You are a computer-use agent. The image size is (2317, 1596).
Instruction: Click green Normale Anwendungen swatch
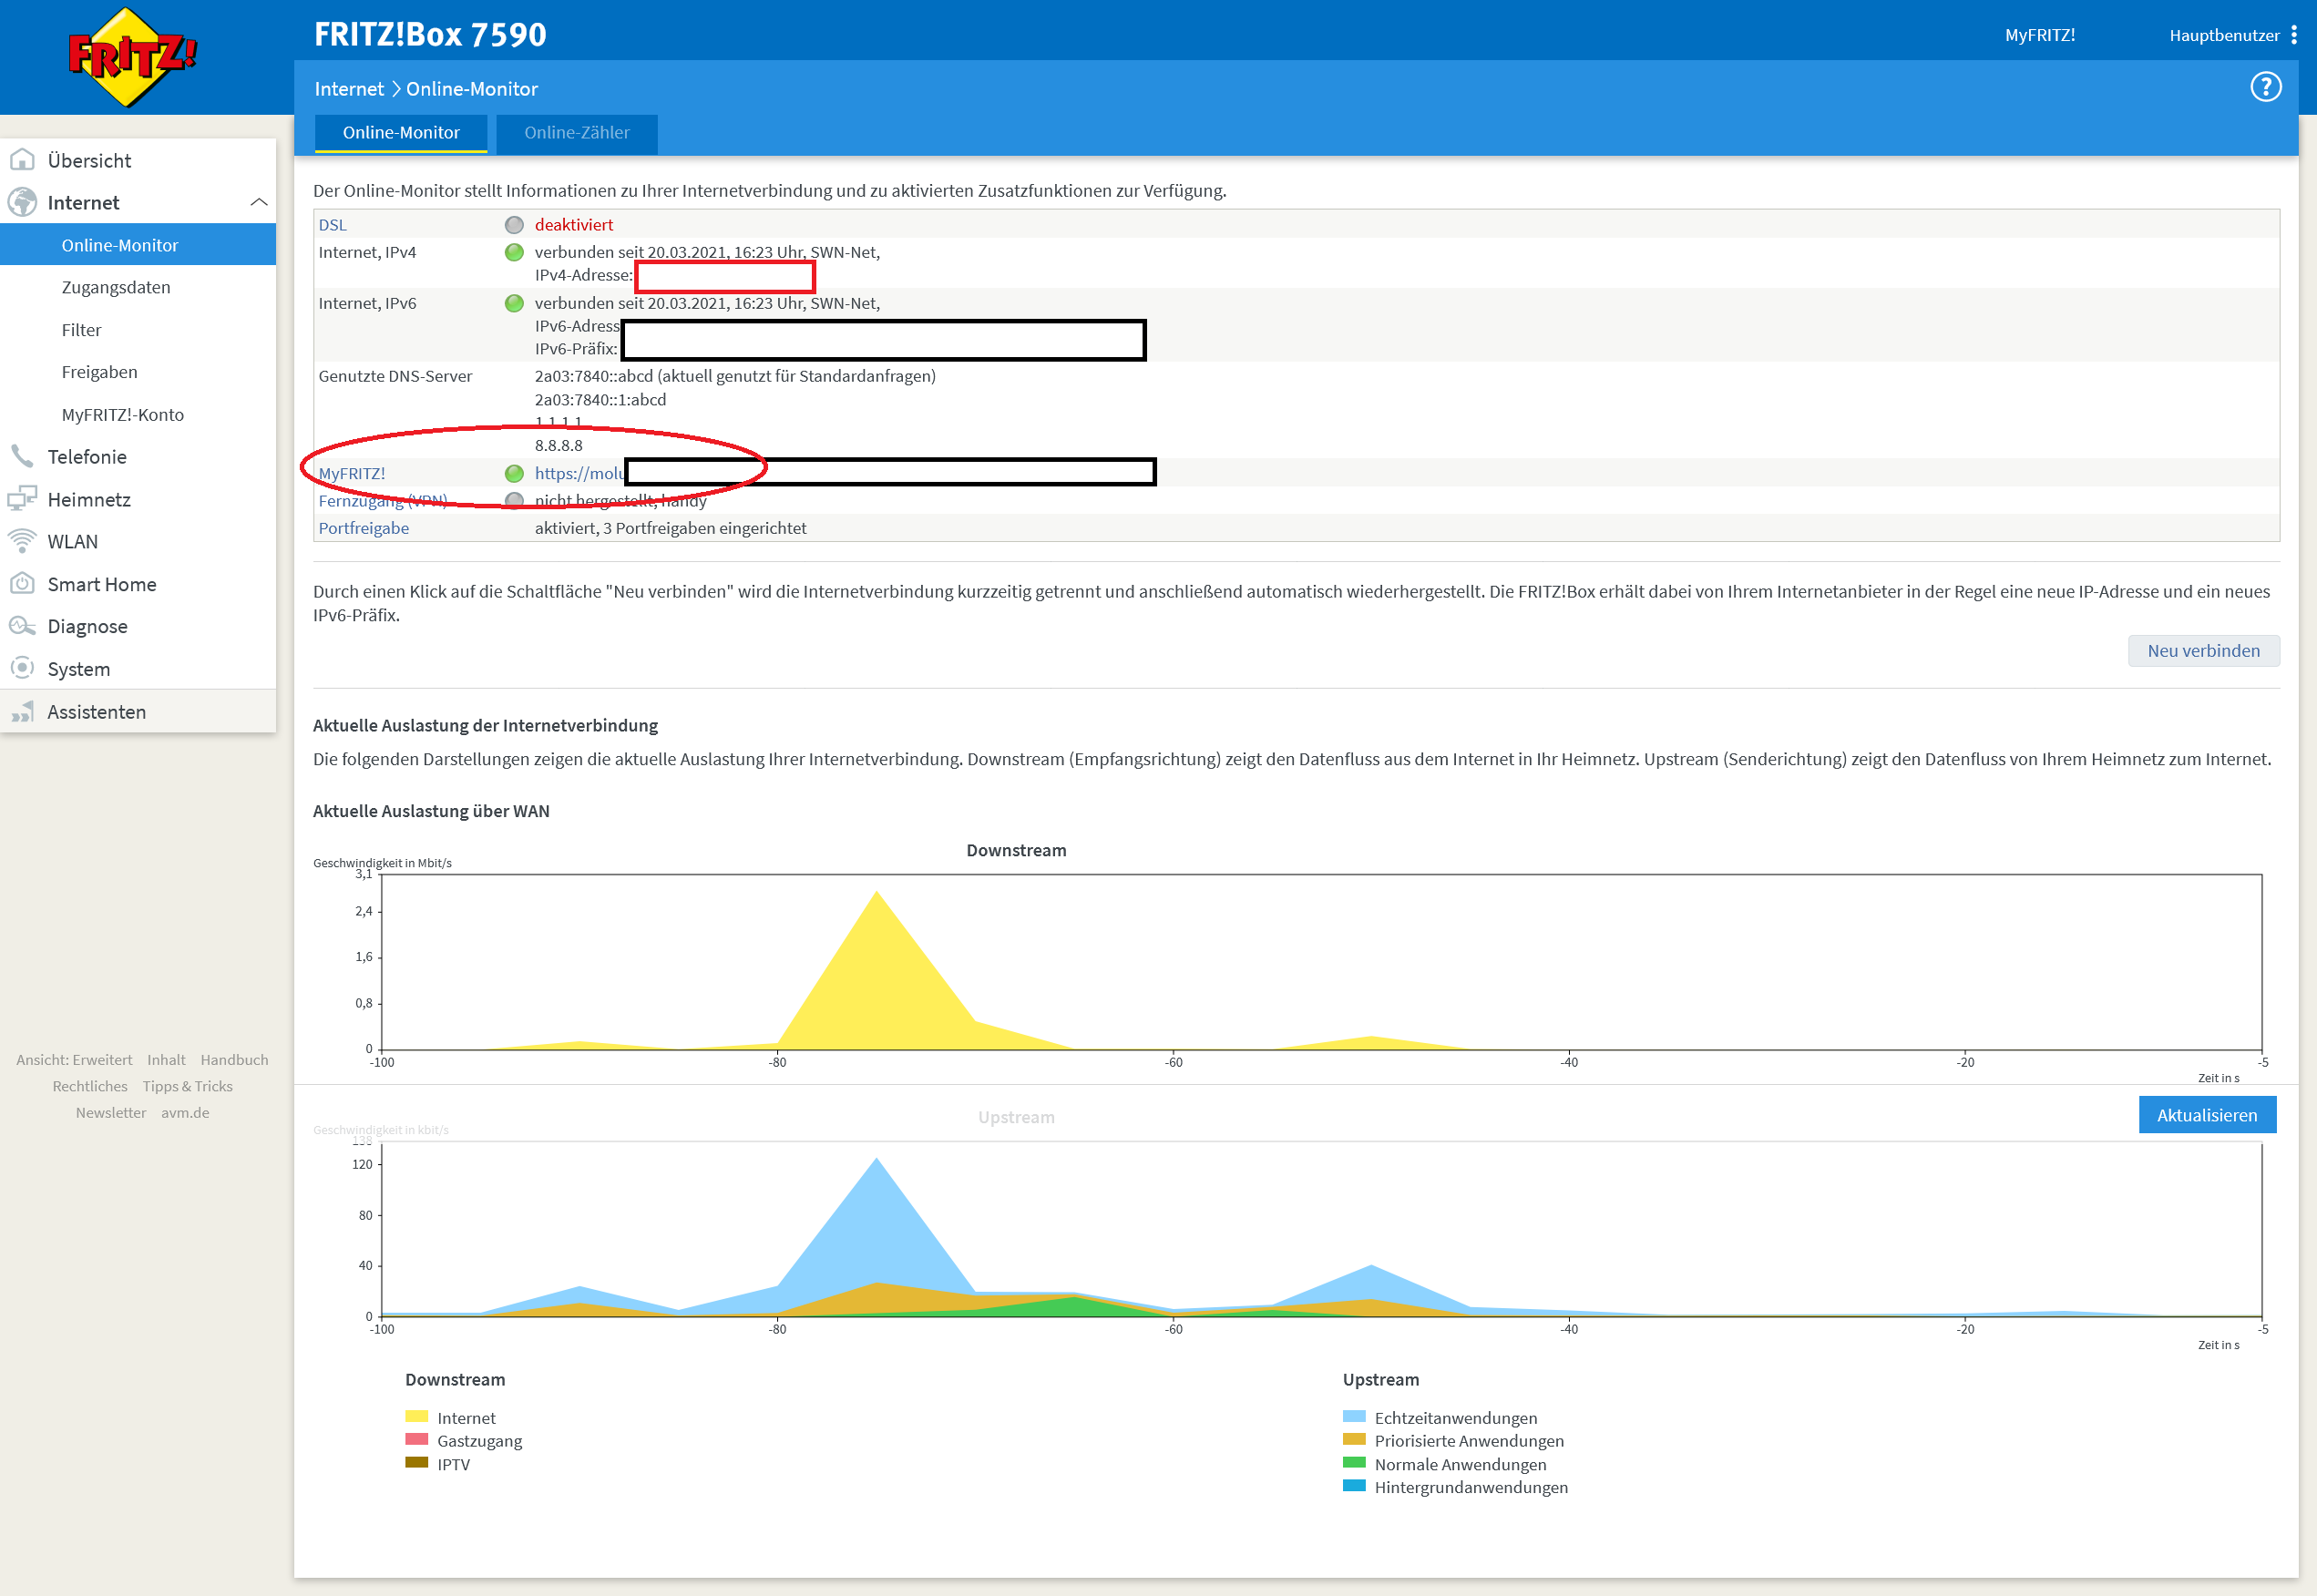[x=1354, y=1462]
